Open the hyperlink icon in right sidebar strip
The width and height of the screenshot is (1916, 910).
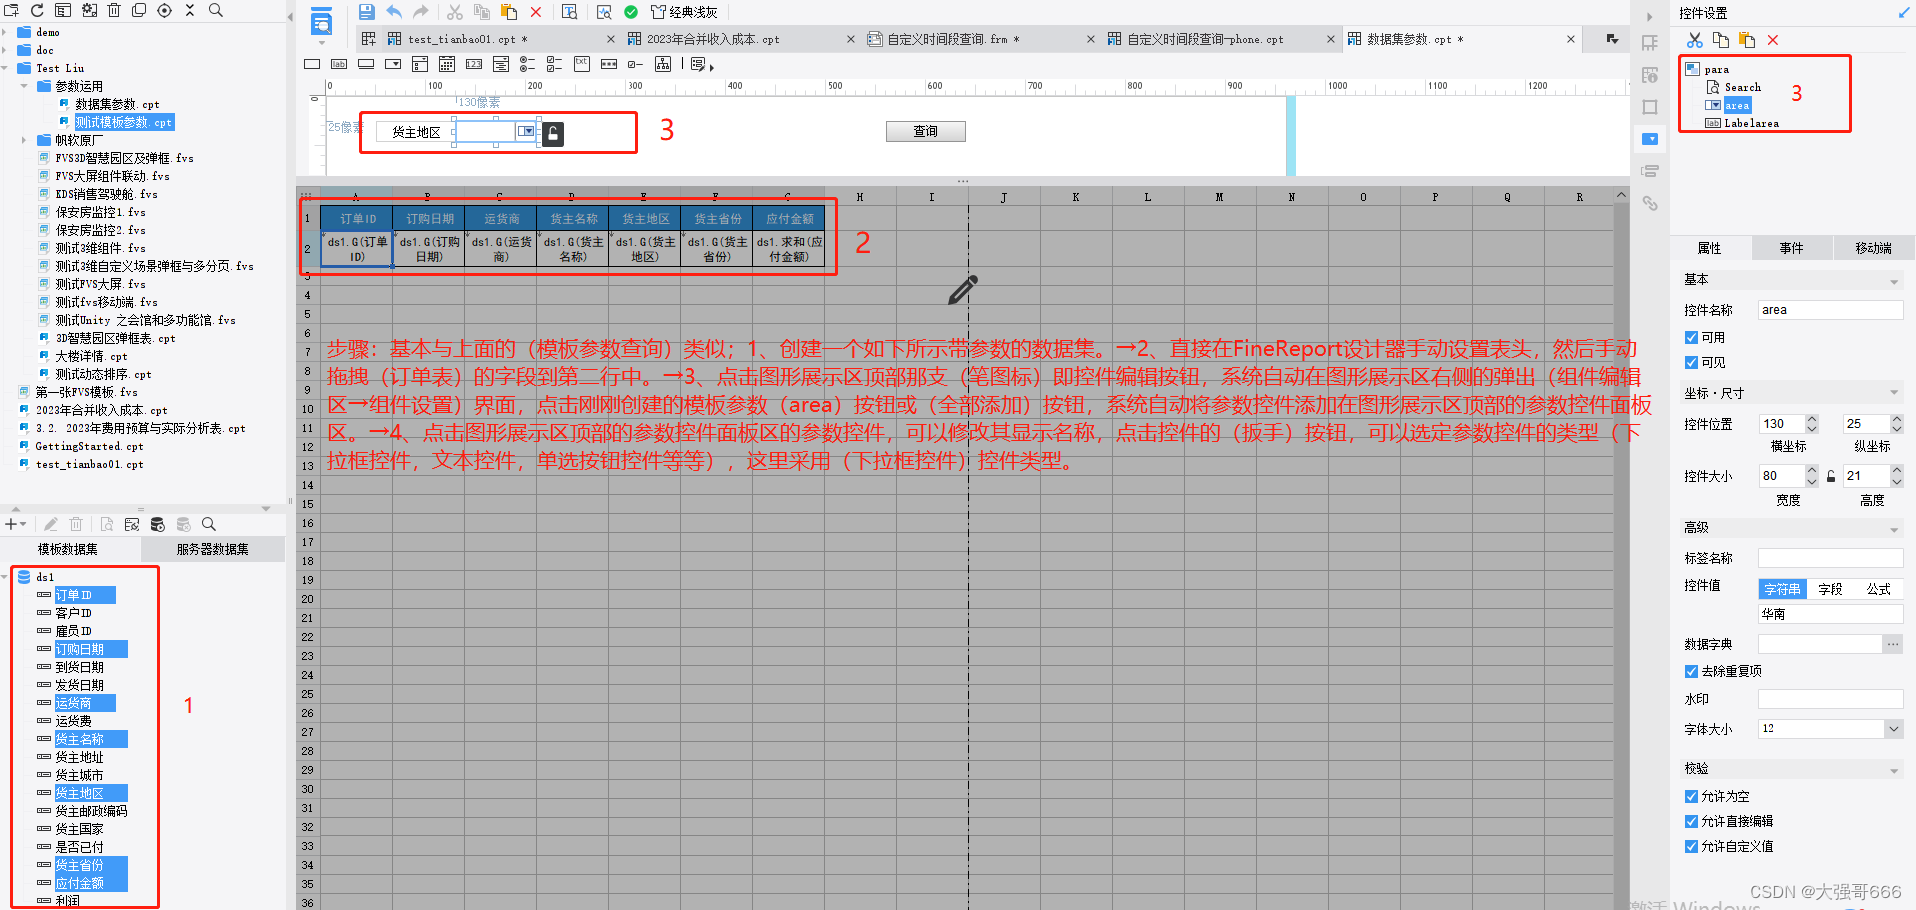click(x=1650, y=203)
